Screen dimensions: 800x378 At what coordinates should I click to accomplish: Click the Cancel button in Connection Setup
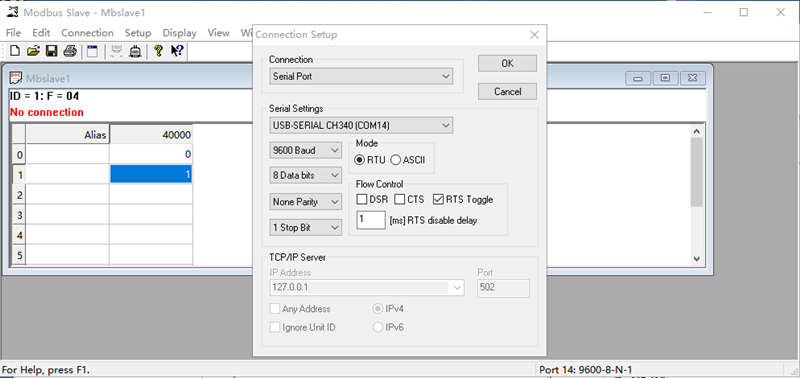click(x=507, y=92)
